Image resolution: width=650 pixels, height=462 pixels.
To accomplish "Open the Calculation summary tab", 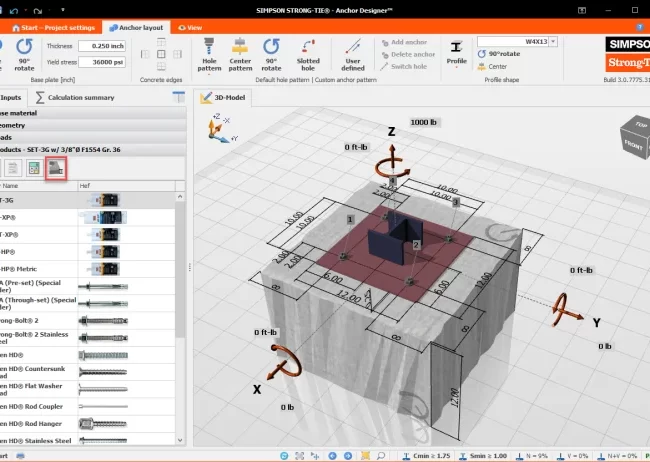I will click(75, 97).
